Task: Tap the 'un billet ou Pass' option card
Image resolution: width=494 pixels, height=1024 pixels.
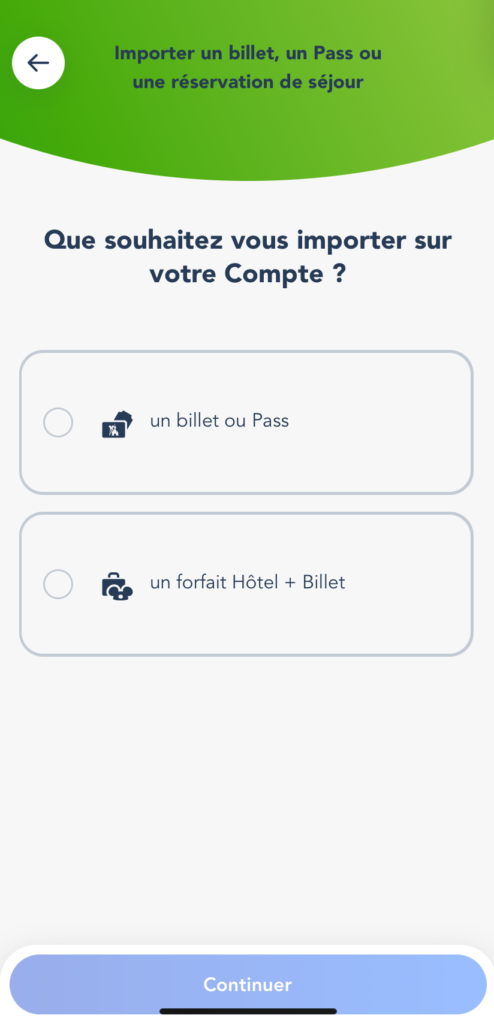Action: click(246, 423)
